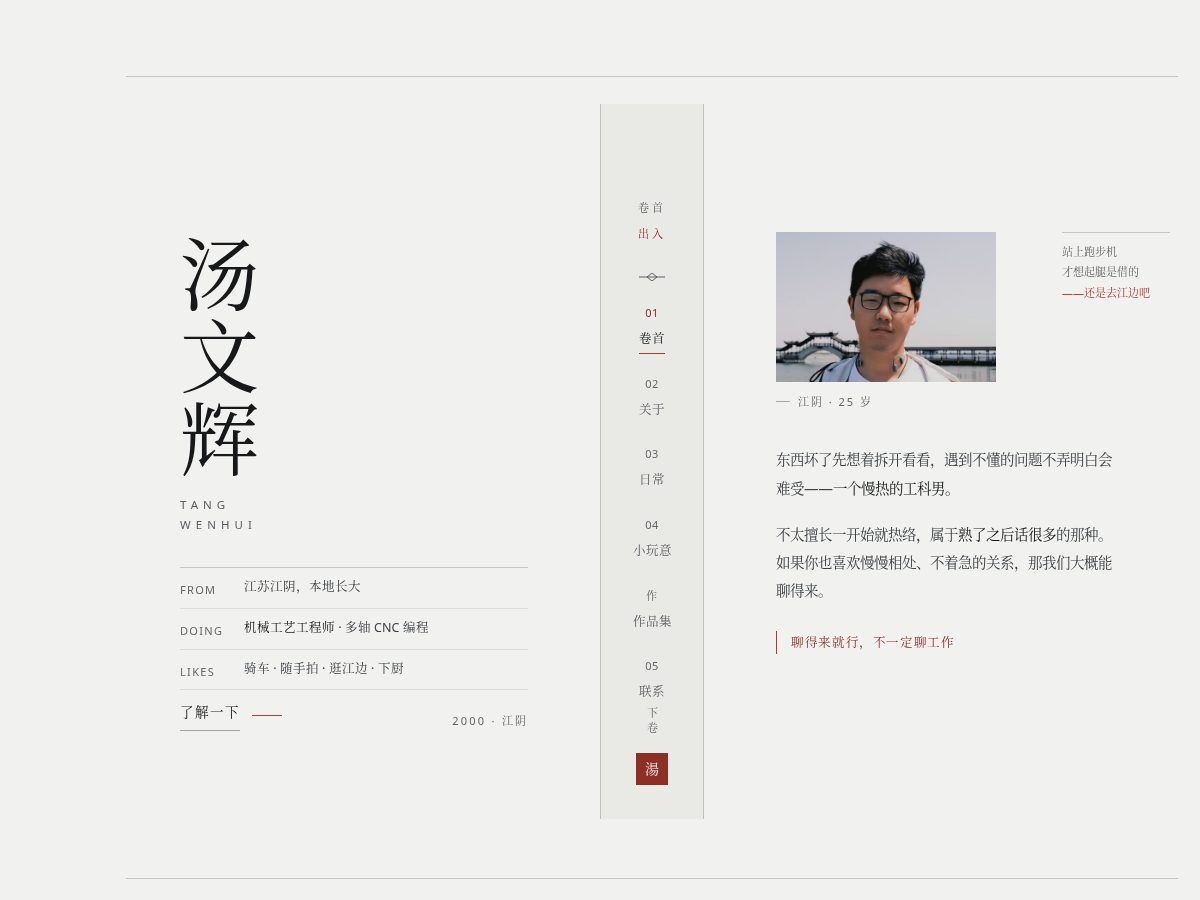Click 江苏江阴，本地长大 text
This screenshot has width=1200, height=900.
pos(302,587)
